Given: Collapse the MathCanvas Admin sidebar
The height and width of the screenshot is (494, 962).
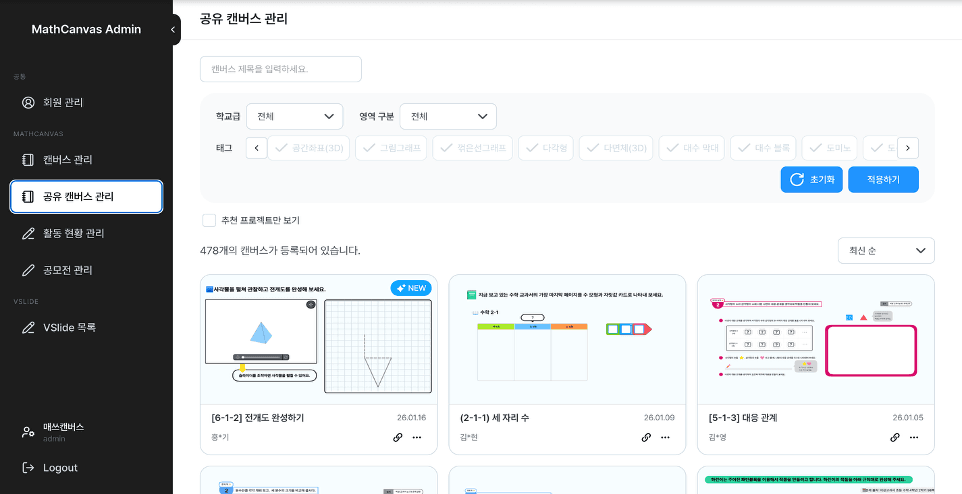Looking at the screenshot, I should click(x=173, y=29).
